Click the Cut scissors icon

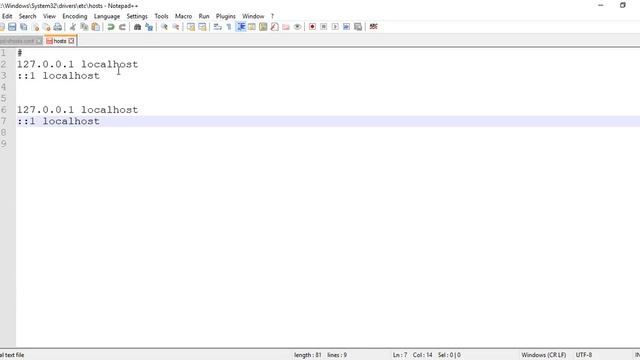pos(73,27)
